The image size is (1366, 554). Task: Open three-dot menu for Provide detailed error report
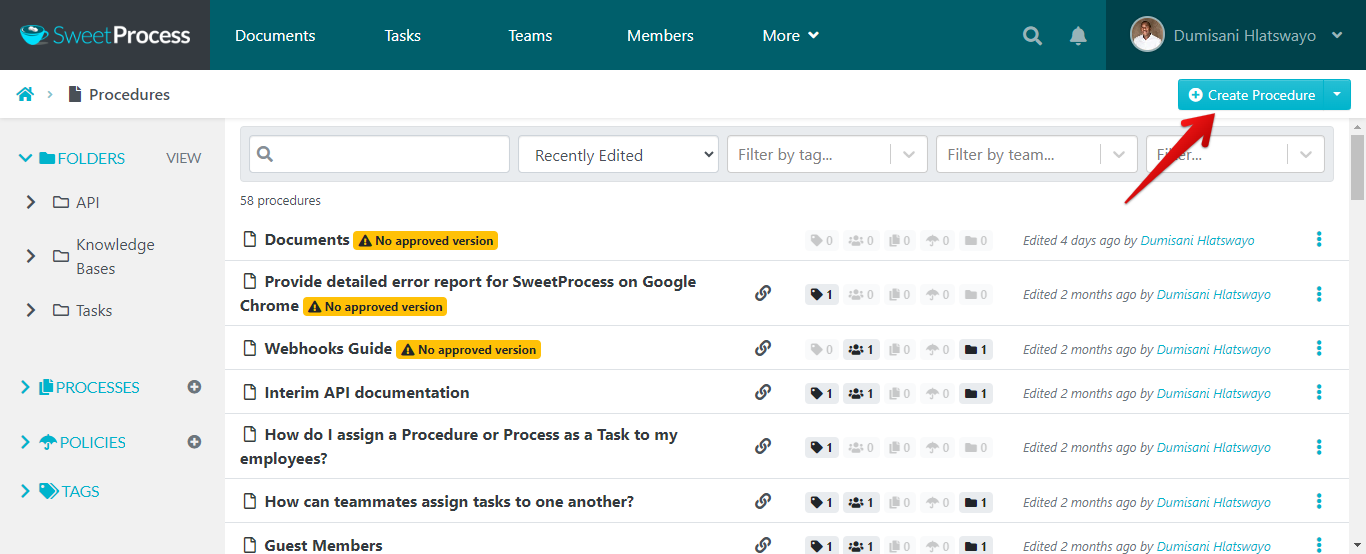tap(1319, 294)
